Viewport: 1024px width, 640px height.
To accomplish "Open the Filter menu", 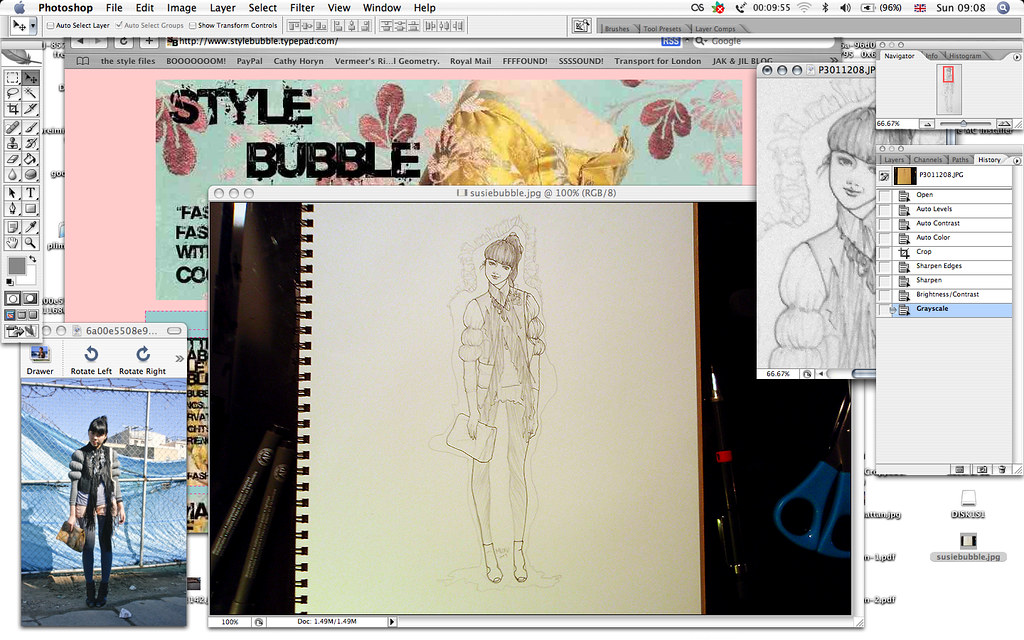I will (x=302, y=8).
